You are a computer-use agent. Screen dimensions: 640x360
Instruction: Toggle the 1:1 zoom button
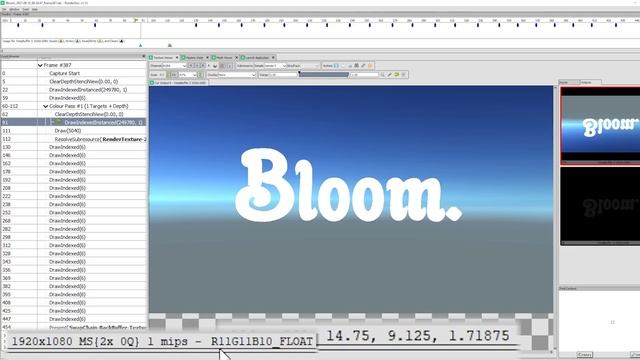pyautogui.click(x=162, y=75)
